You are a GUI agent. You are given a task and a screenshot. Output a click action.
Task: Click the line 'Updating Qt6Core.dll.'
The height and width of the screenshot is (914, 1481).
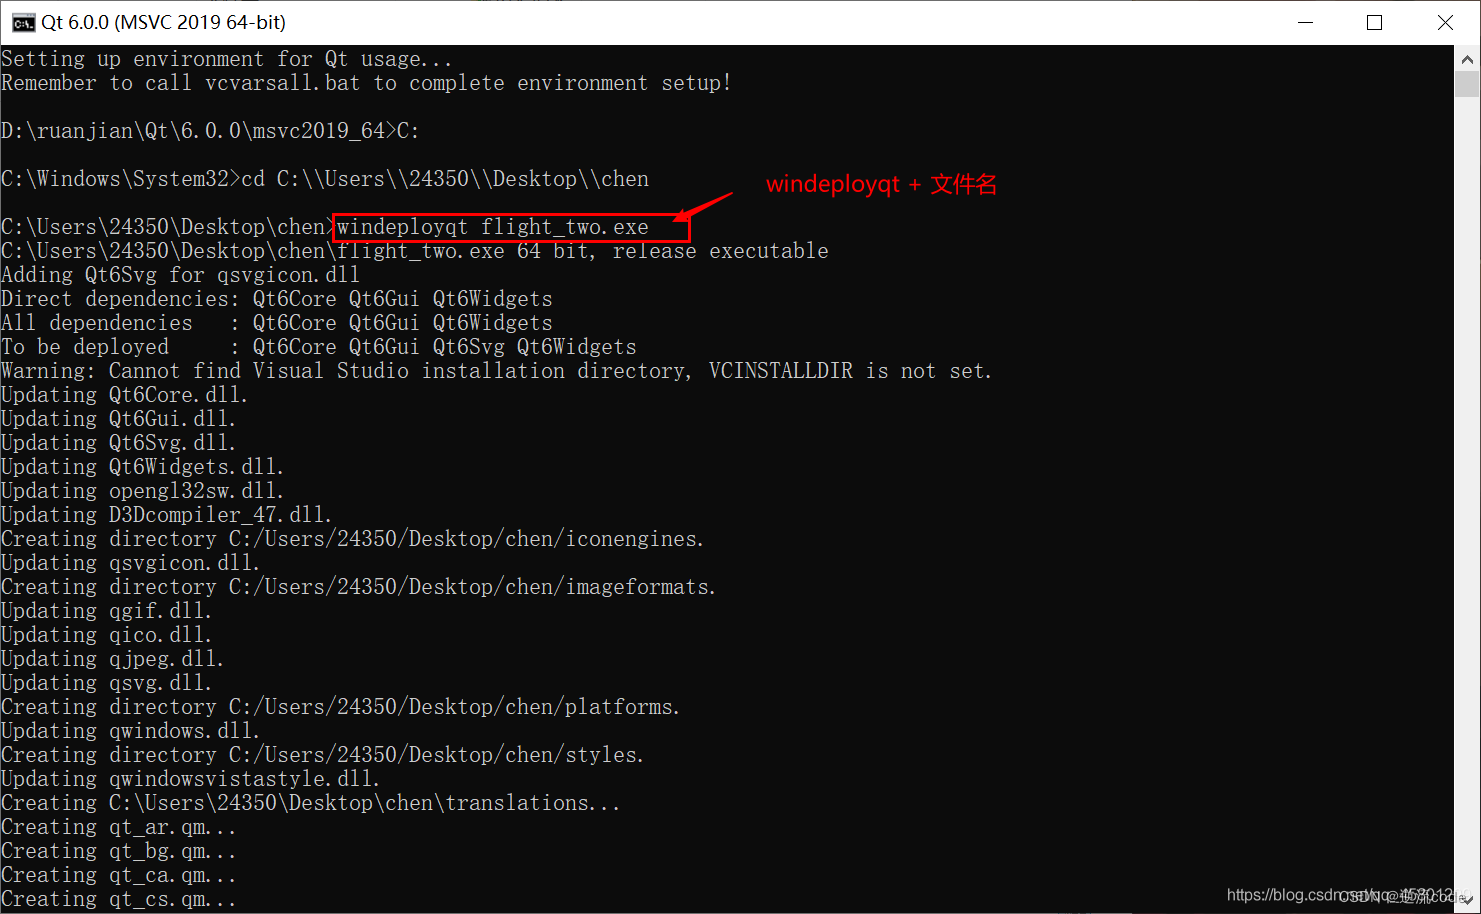pos(124,395)
